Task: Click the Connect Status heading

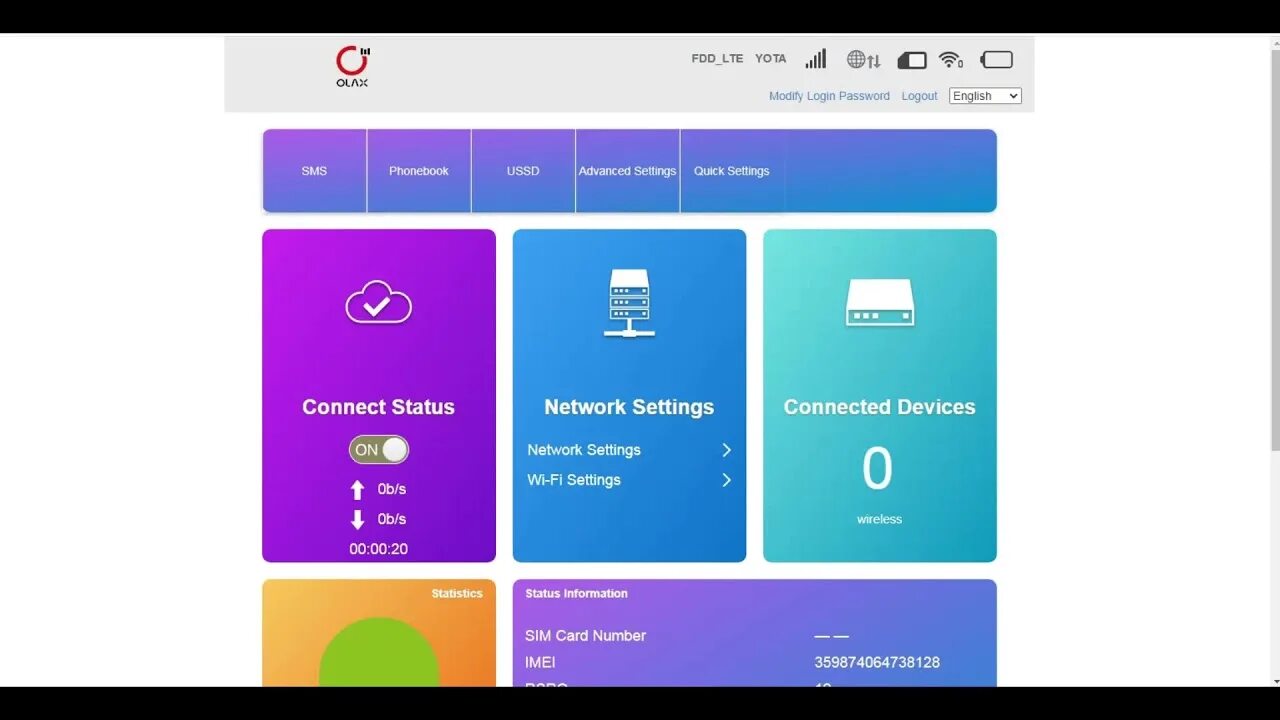Action: pyautogui.click(x=378, y=407)
